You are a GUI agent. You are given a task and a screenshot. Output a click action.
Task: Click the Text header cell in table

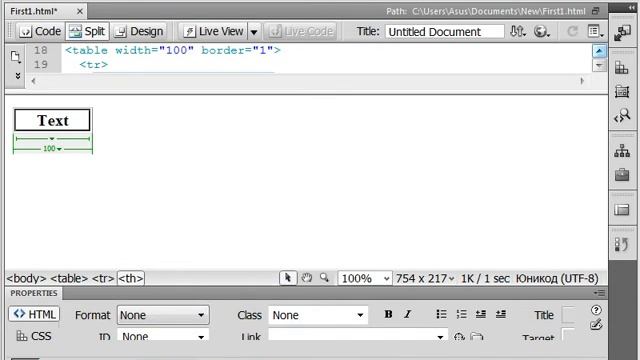tap(52, 120)
